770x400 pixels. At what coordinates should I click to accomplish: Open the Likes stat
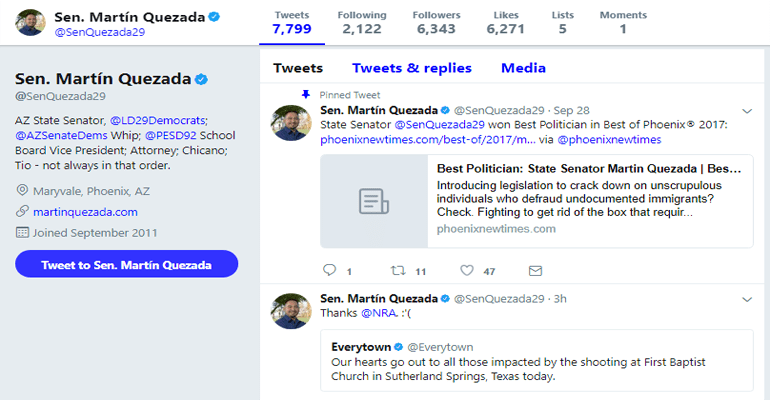[x=505, y=23]
